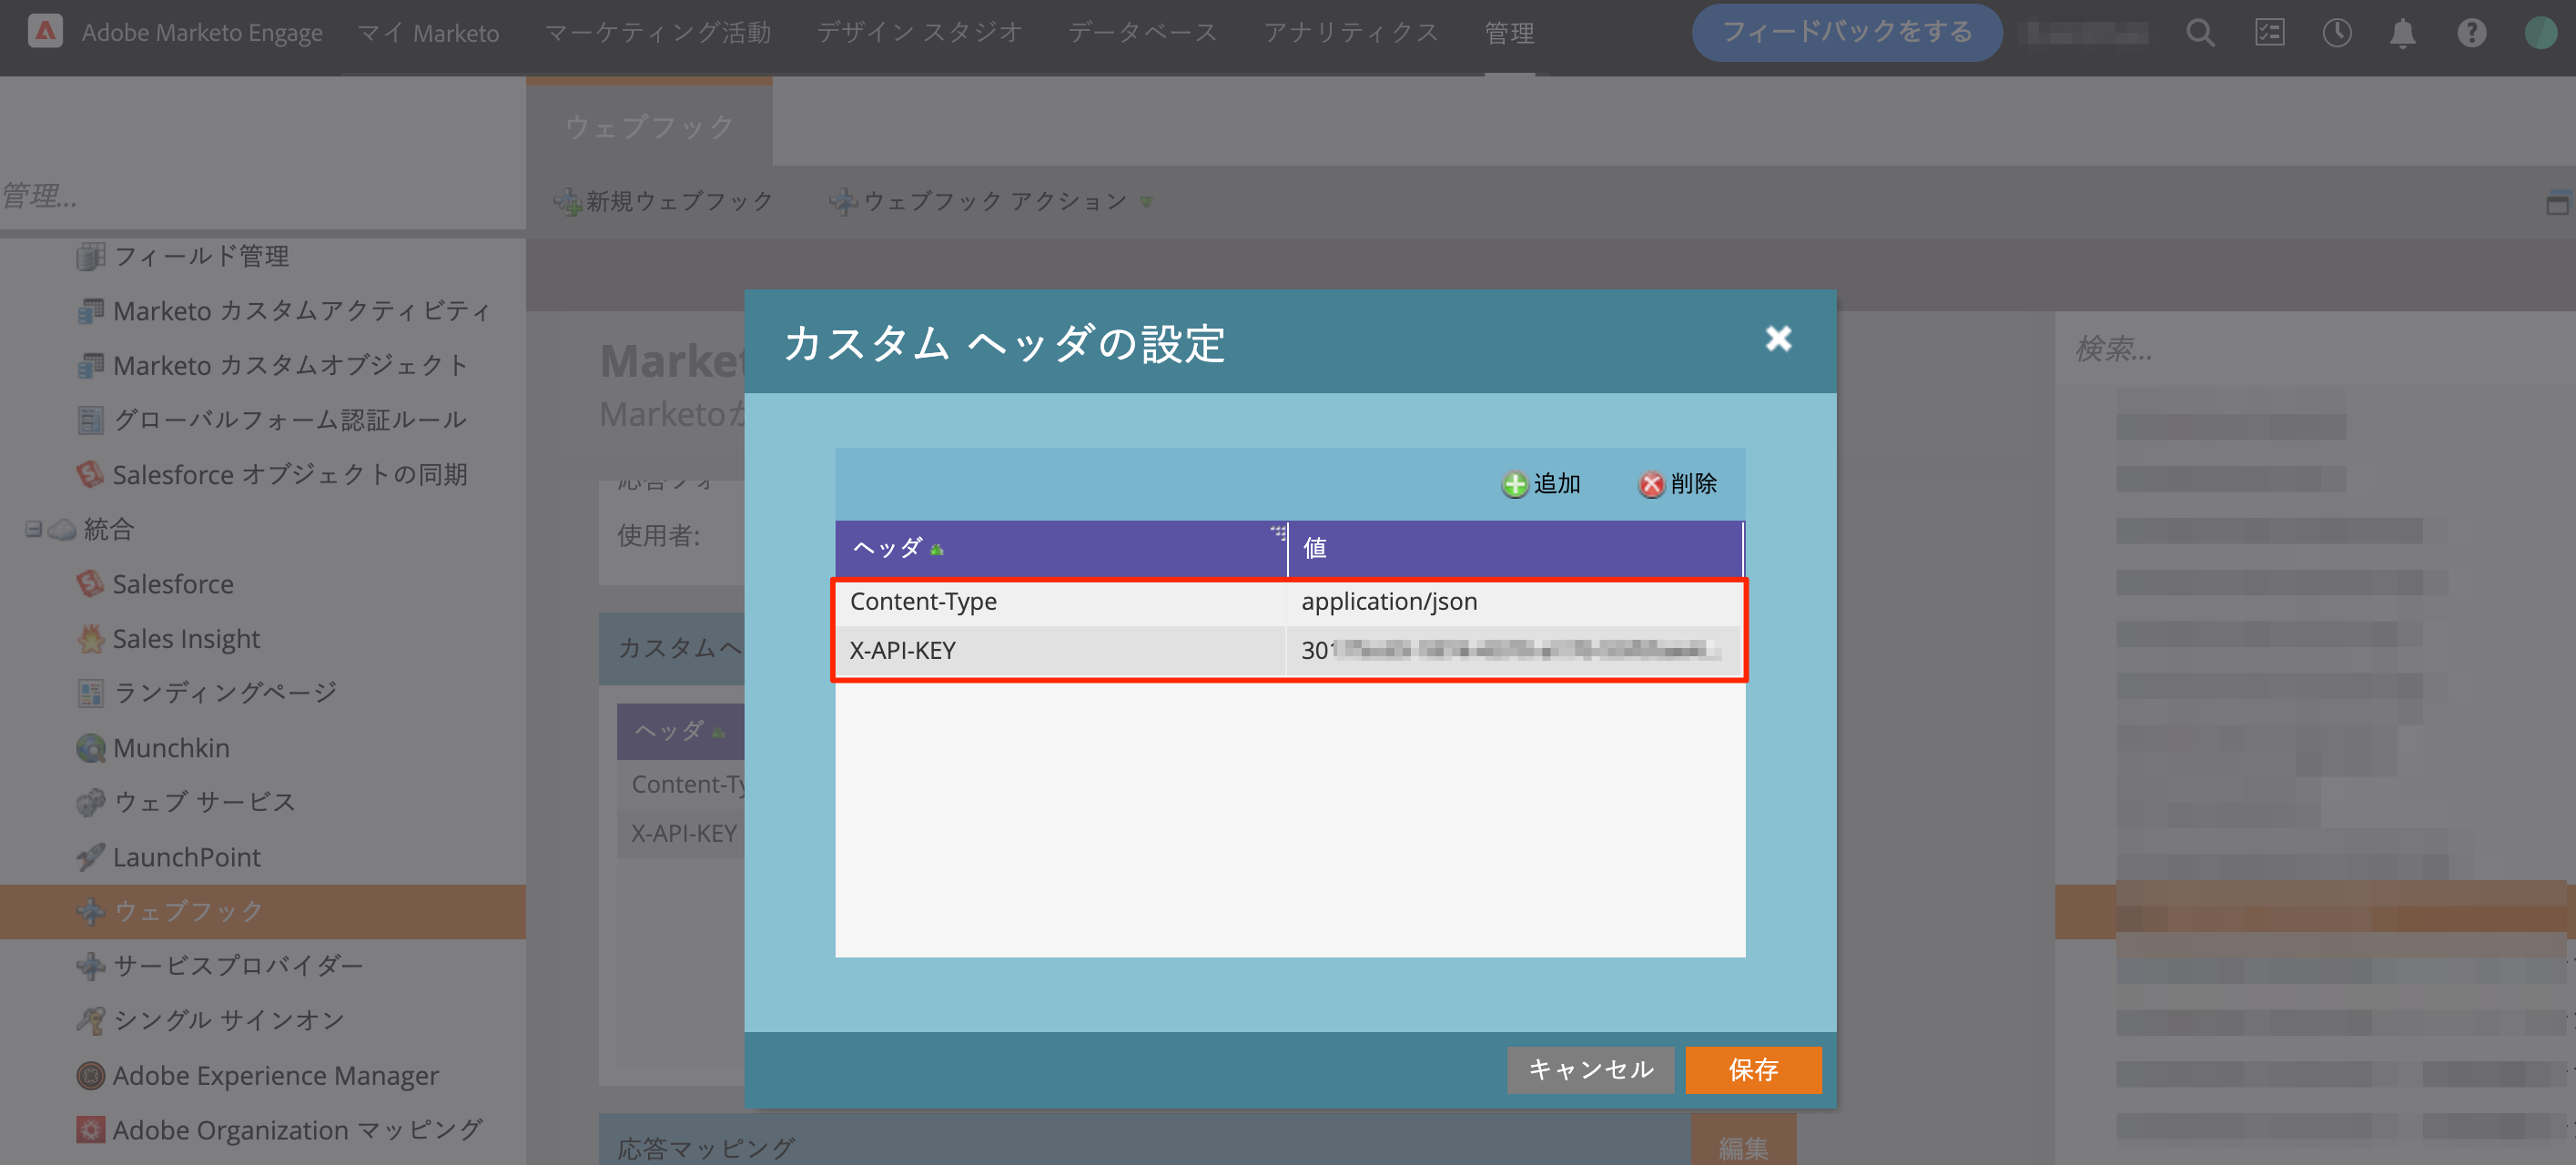
Task: Open the global search magnifier icon
Action: coord(2200,33)
